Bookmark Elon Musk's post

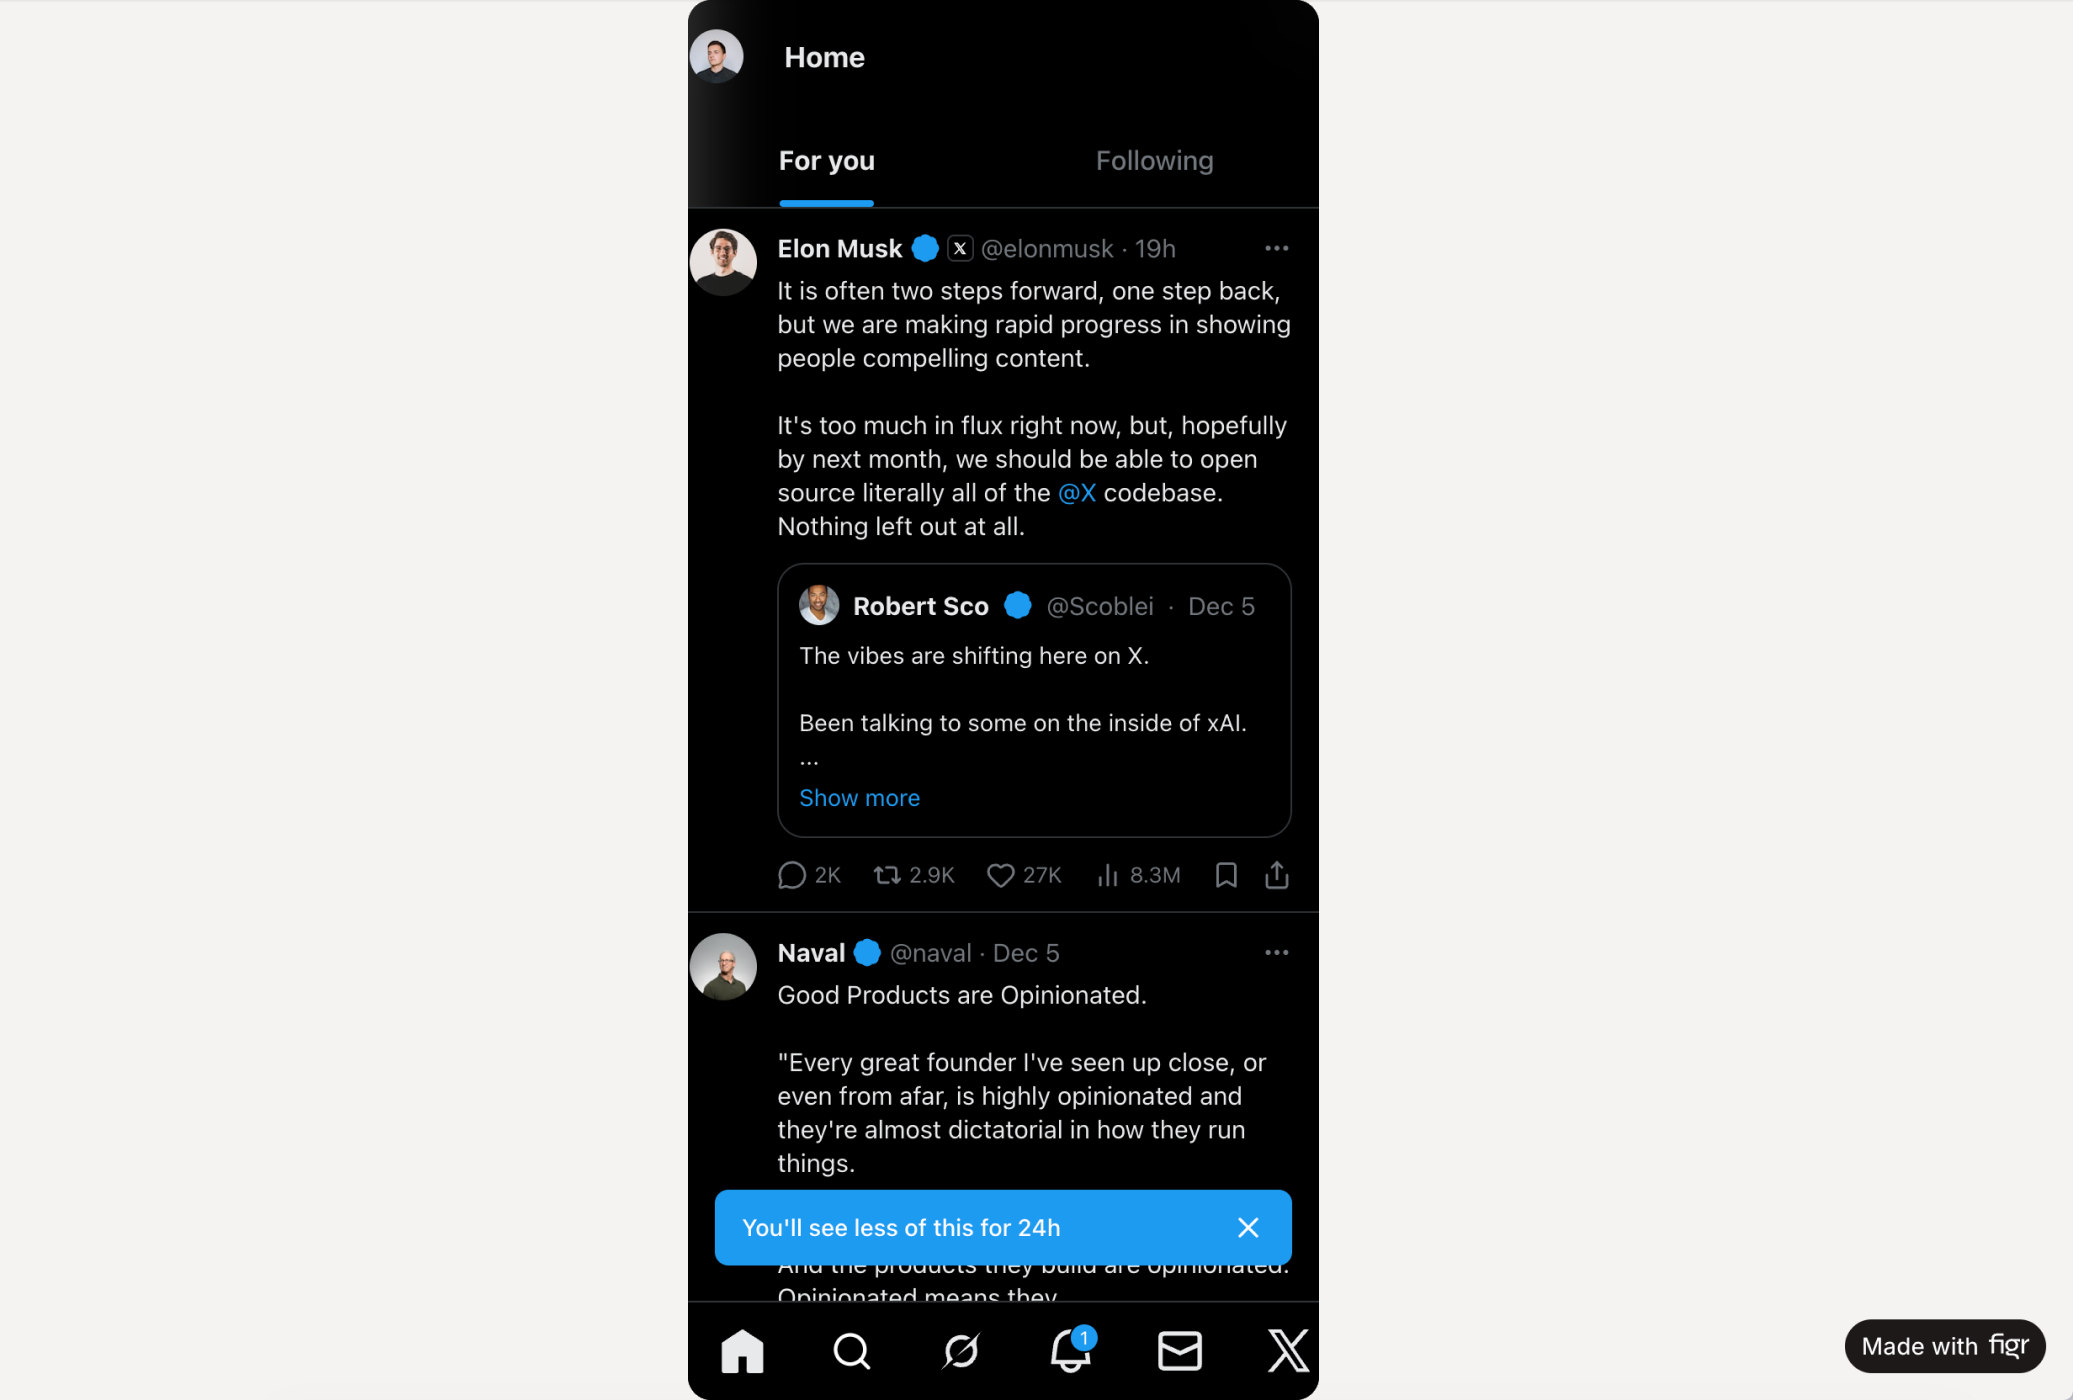point(1226,876)
